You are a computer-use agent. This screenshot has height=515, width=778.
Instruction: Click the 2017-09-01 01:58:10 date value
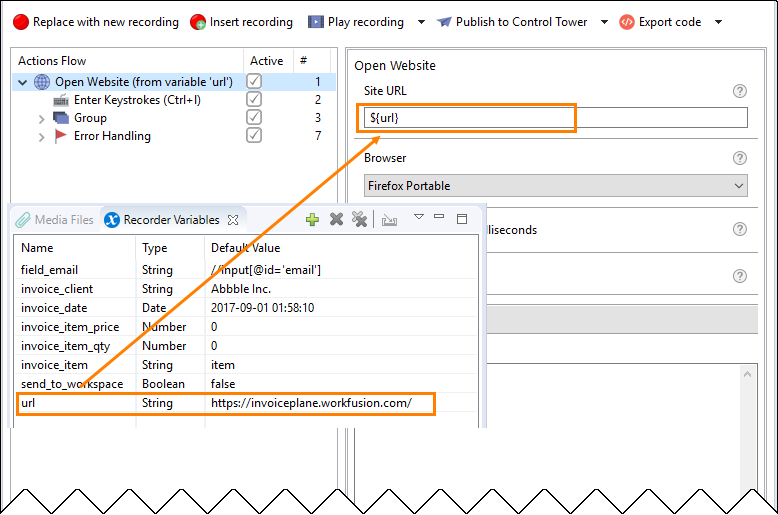262,308
